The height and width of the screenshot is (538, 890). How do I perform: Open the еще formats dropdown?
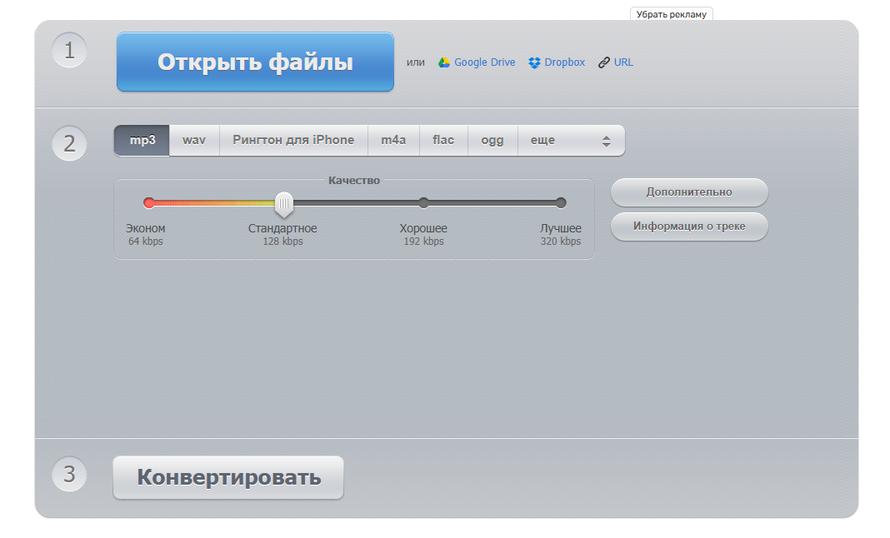pyautogui.click(x=571, y=140)
